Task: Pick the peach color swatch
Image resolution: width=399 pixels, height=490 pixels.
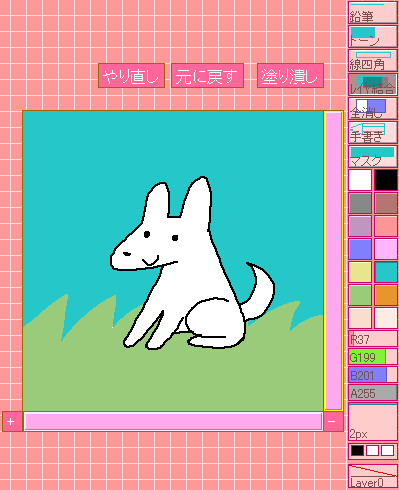Action: [x=360, y=318]
